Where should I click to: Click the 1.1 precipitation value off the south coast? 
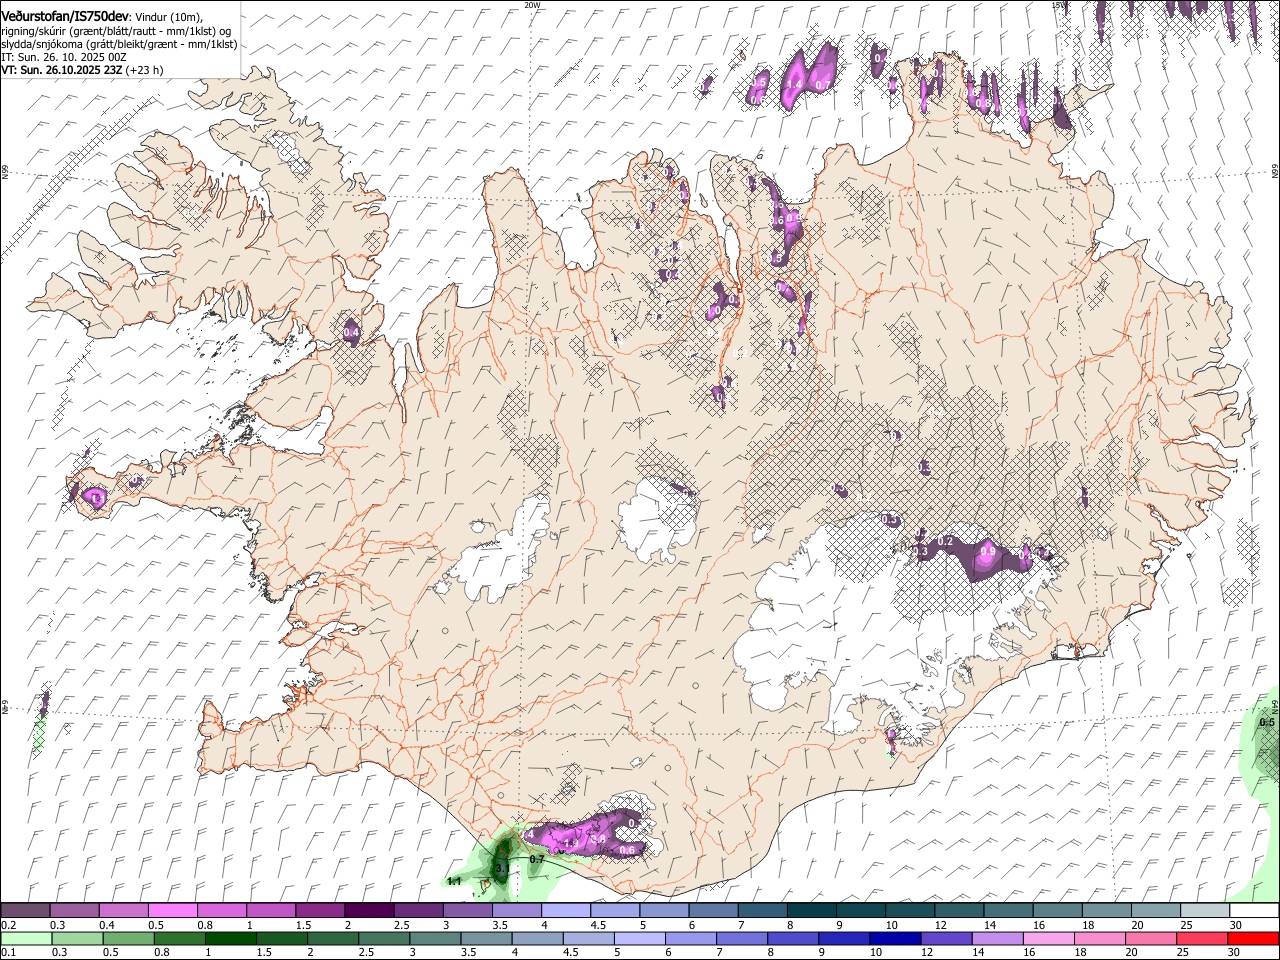(454, 881)
